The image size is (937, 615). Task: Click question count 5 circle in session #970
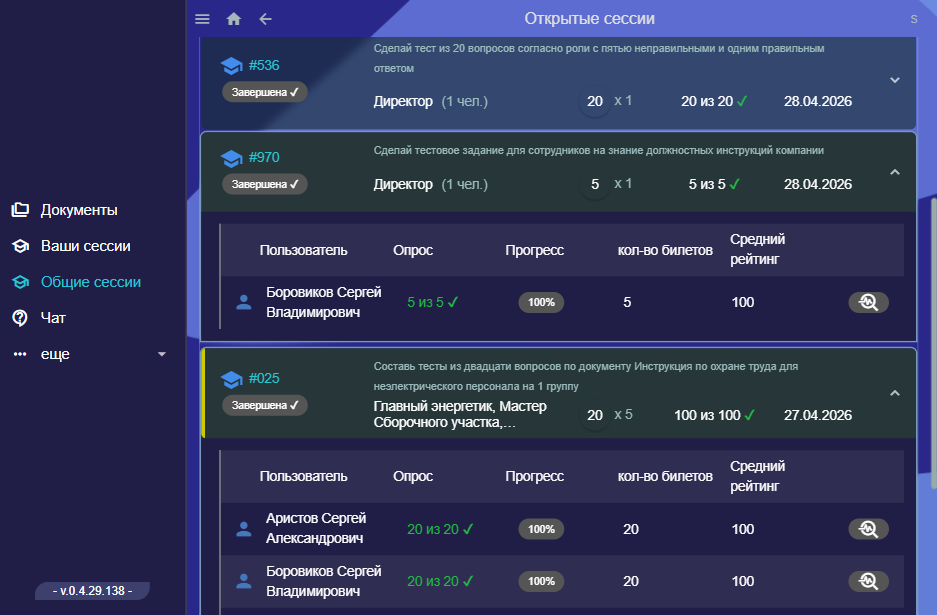(595, 184)
